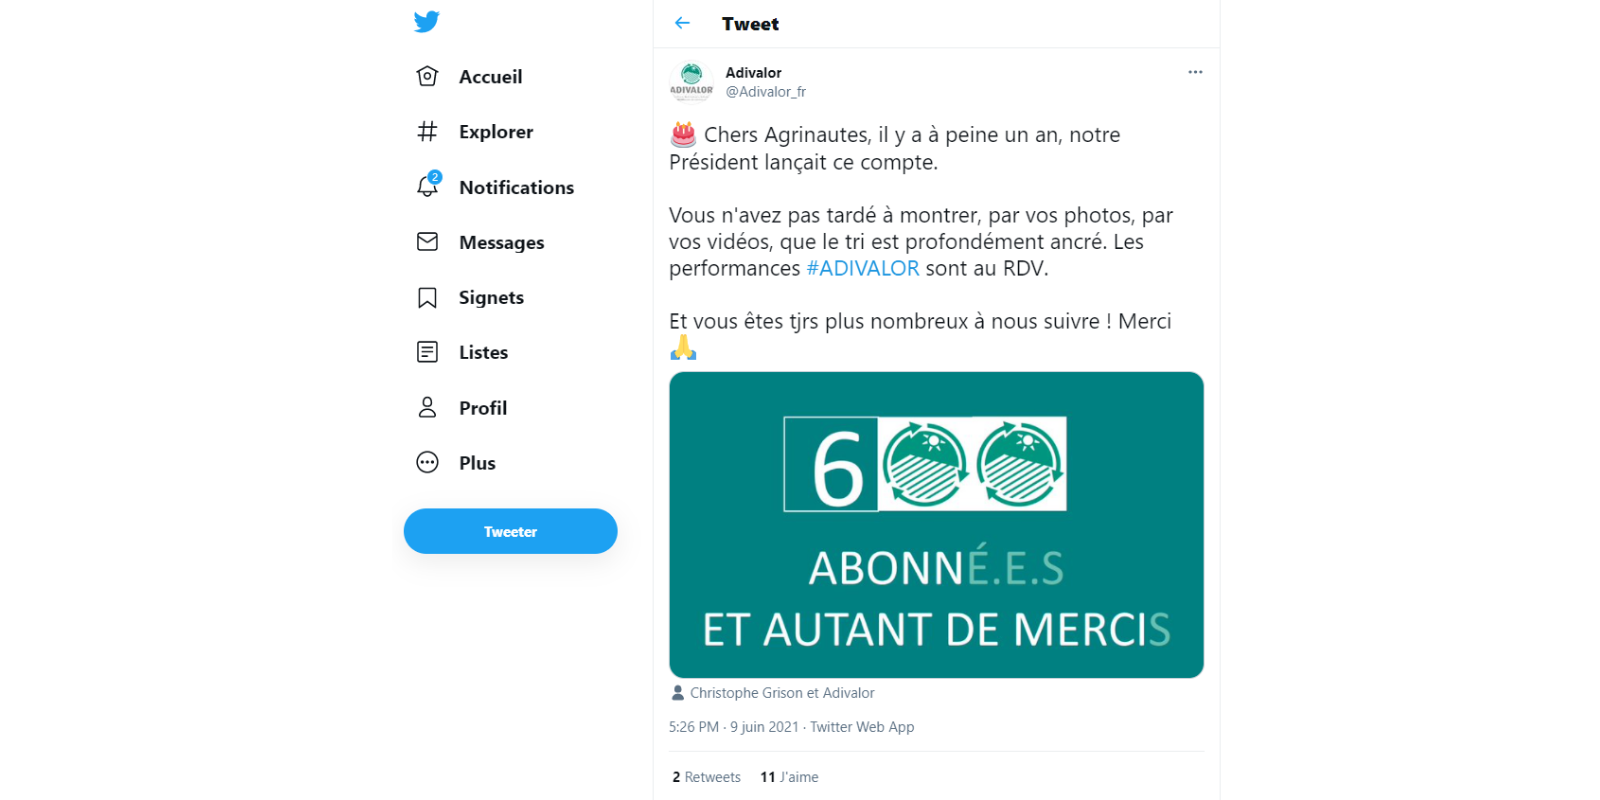Go back using the arrow icon

pyautogui.click(x=682, y=23)
